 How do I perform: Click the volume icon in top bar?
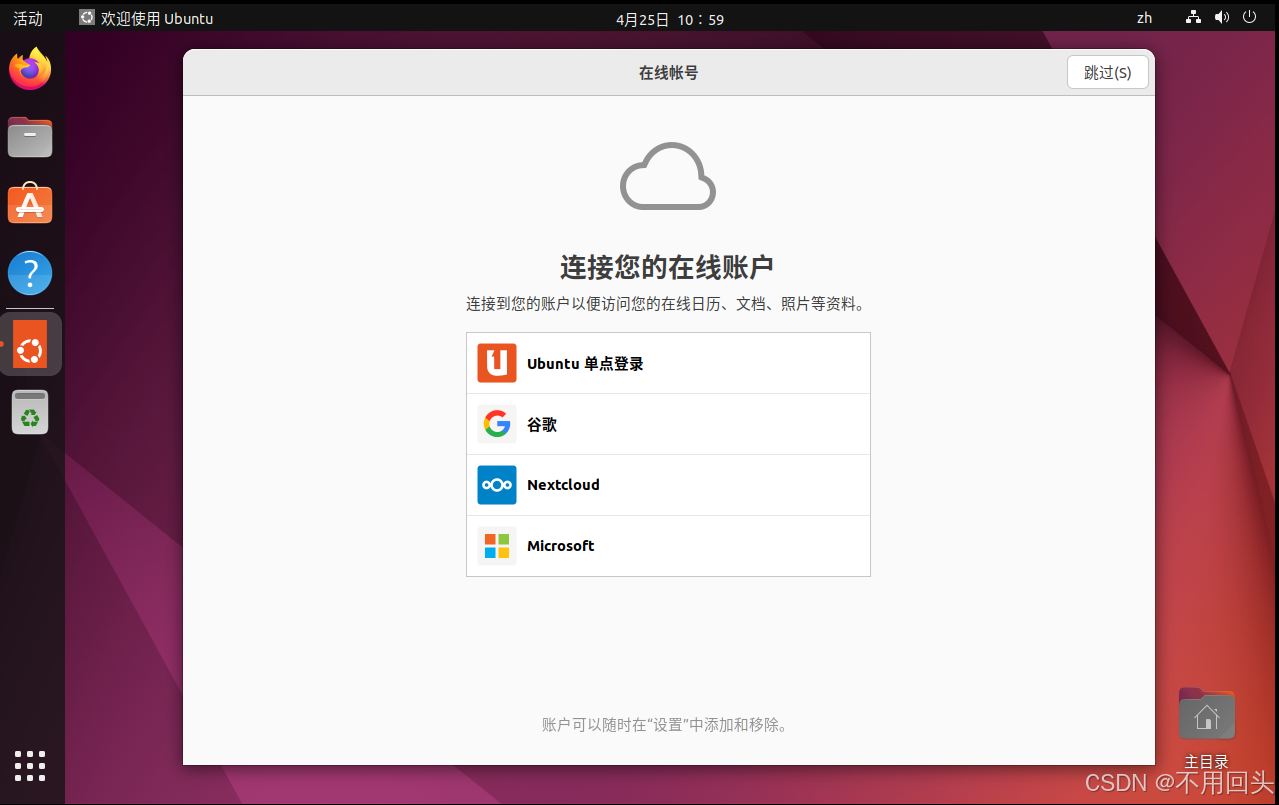[x=1222, y=17]
